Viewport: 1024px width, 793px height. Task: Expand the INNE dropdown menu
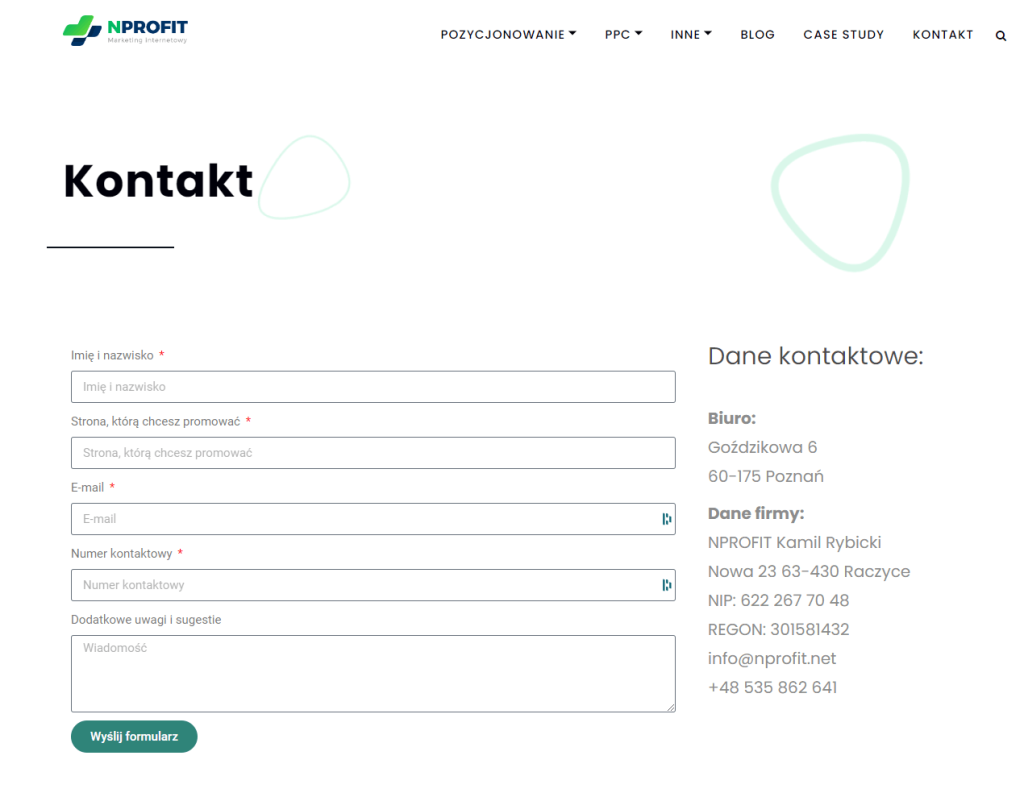690,34
